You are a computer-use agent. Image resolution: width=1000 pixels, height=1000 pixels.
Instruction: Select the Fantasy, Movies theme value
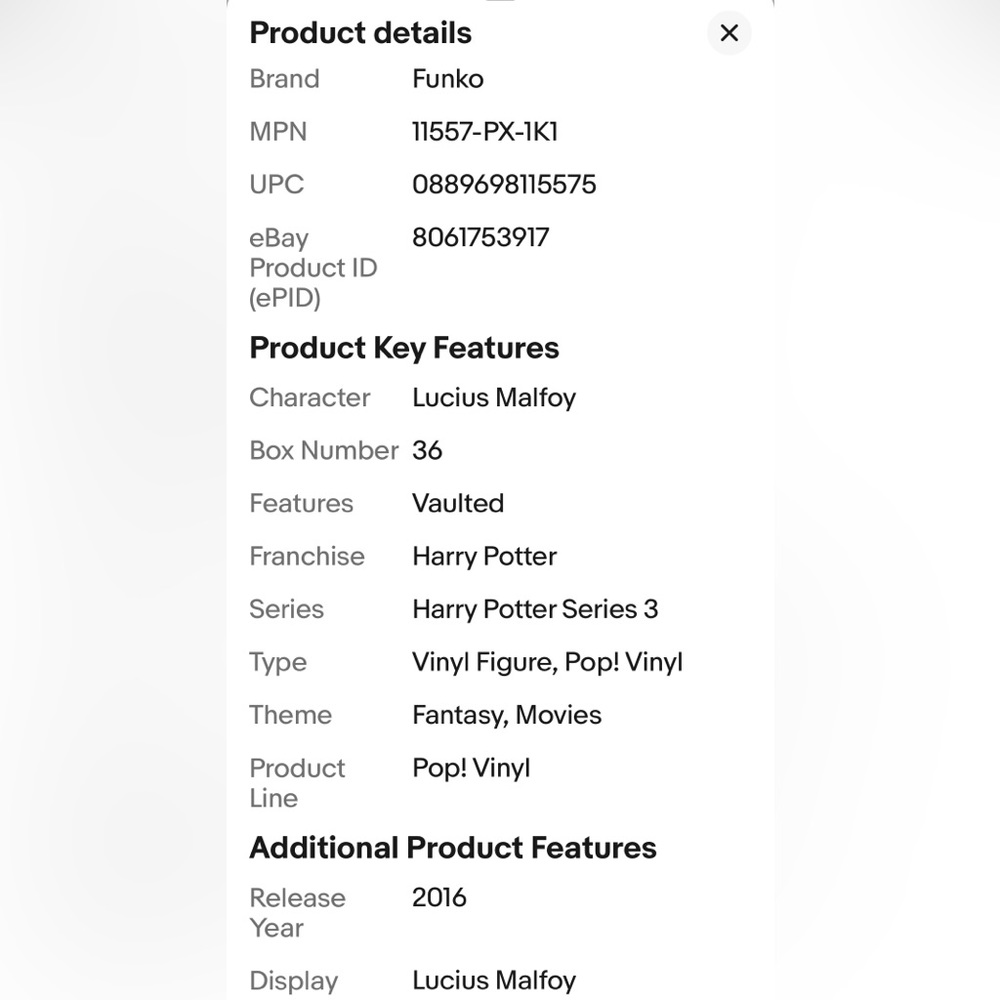pyautogui.click(x=506, y=716)
